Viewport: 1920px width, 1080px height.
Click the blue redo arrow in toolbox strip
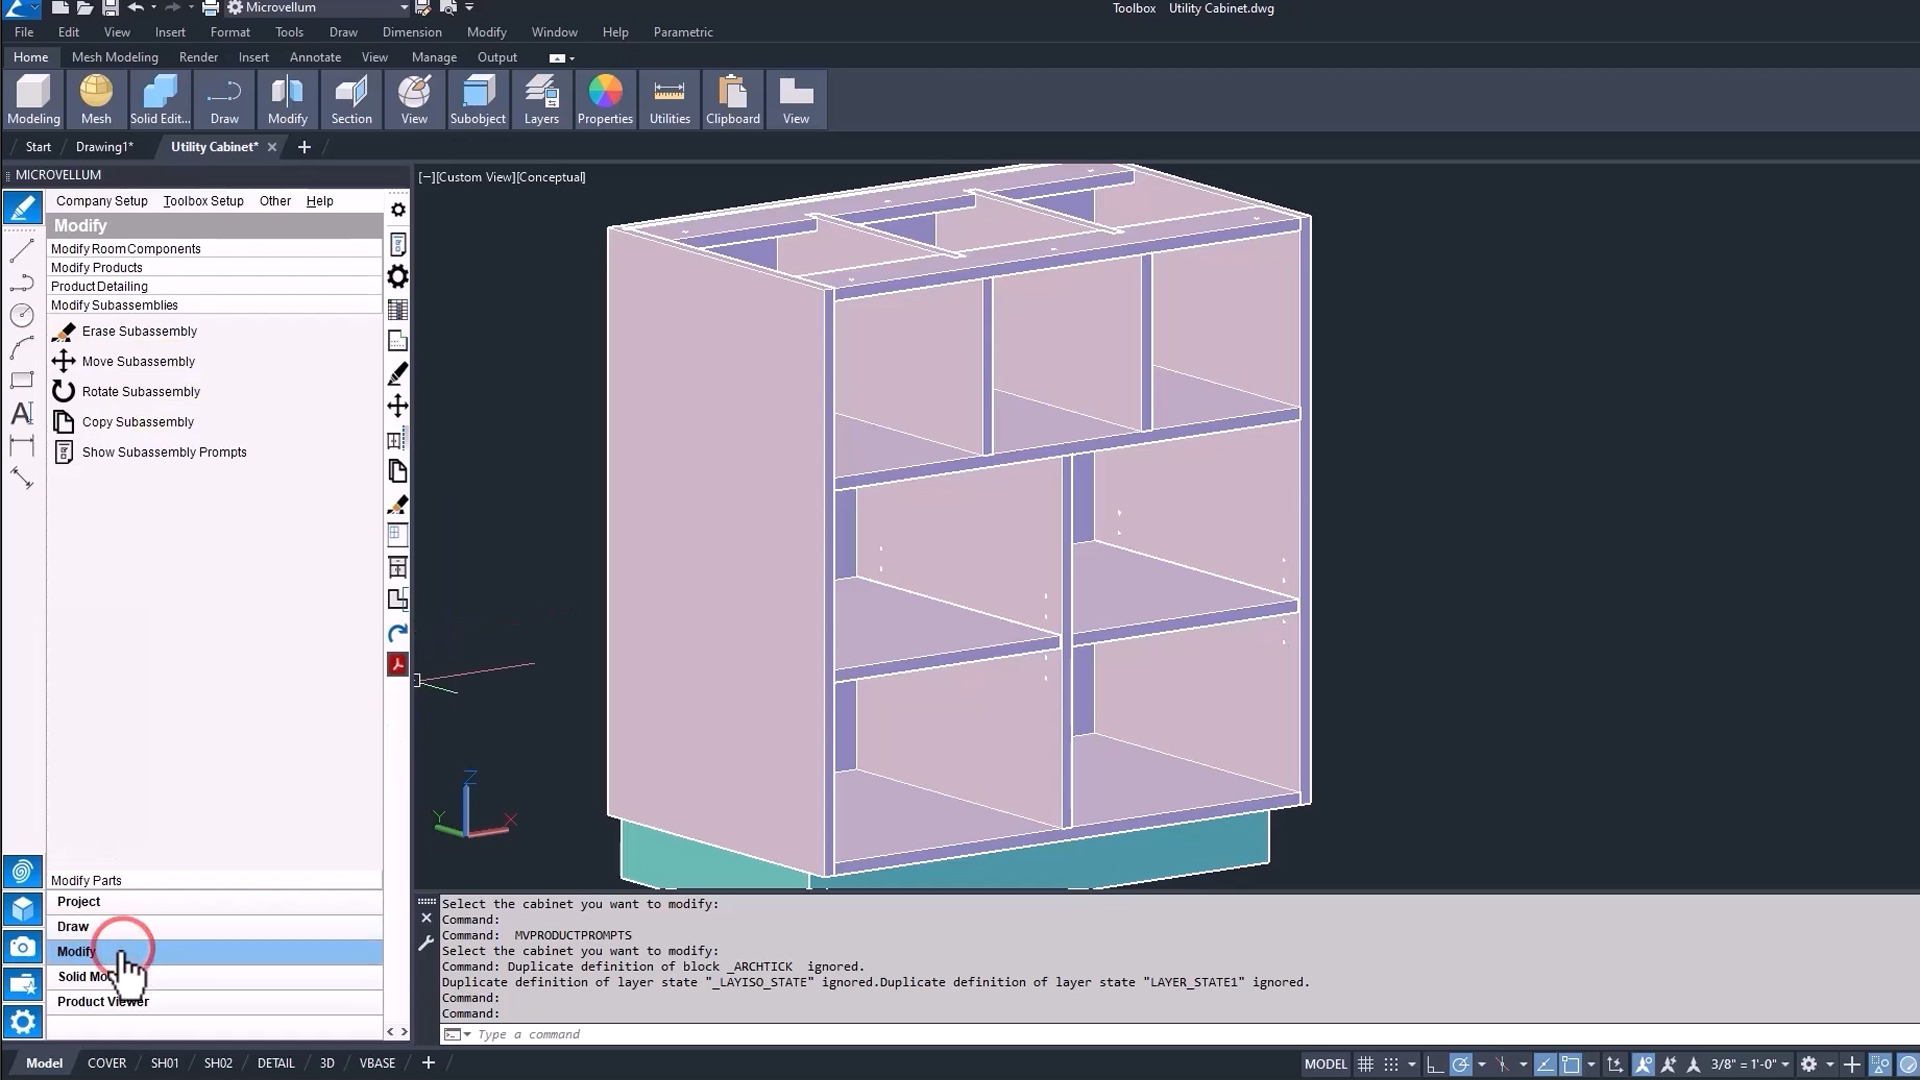397,633
